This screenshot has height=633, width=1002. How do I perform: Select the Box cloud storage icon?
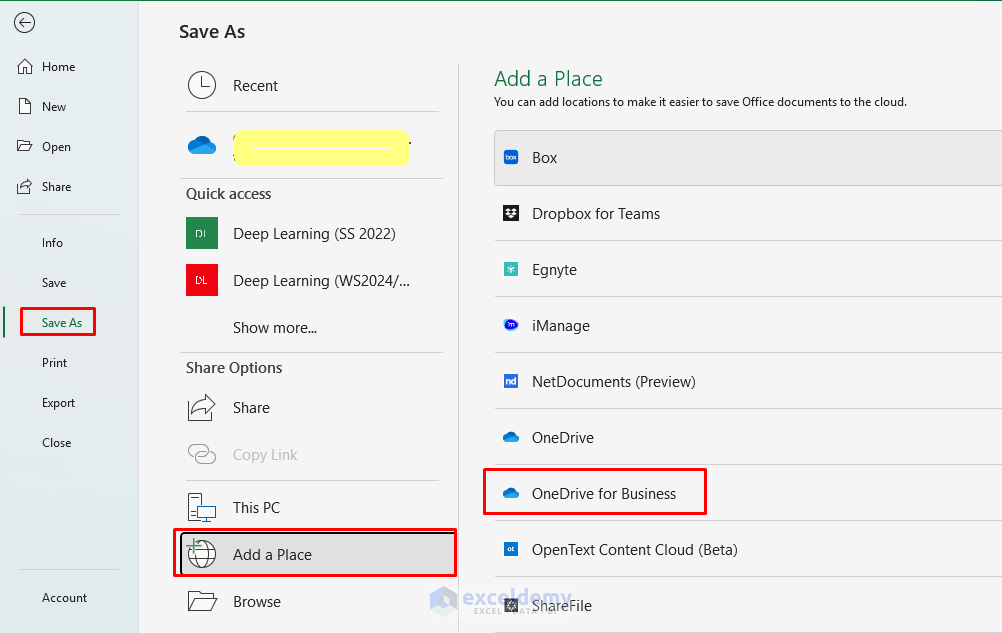tap(511, 158)
